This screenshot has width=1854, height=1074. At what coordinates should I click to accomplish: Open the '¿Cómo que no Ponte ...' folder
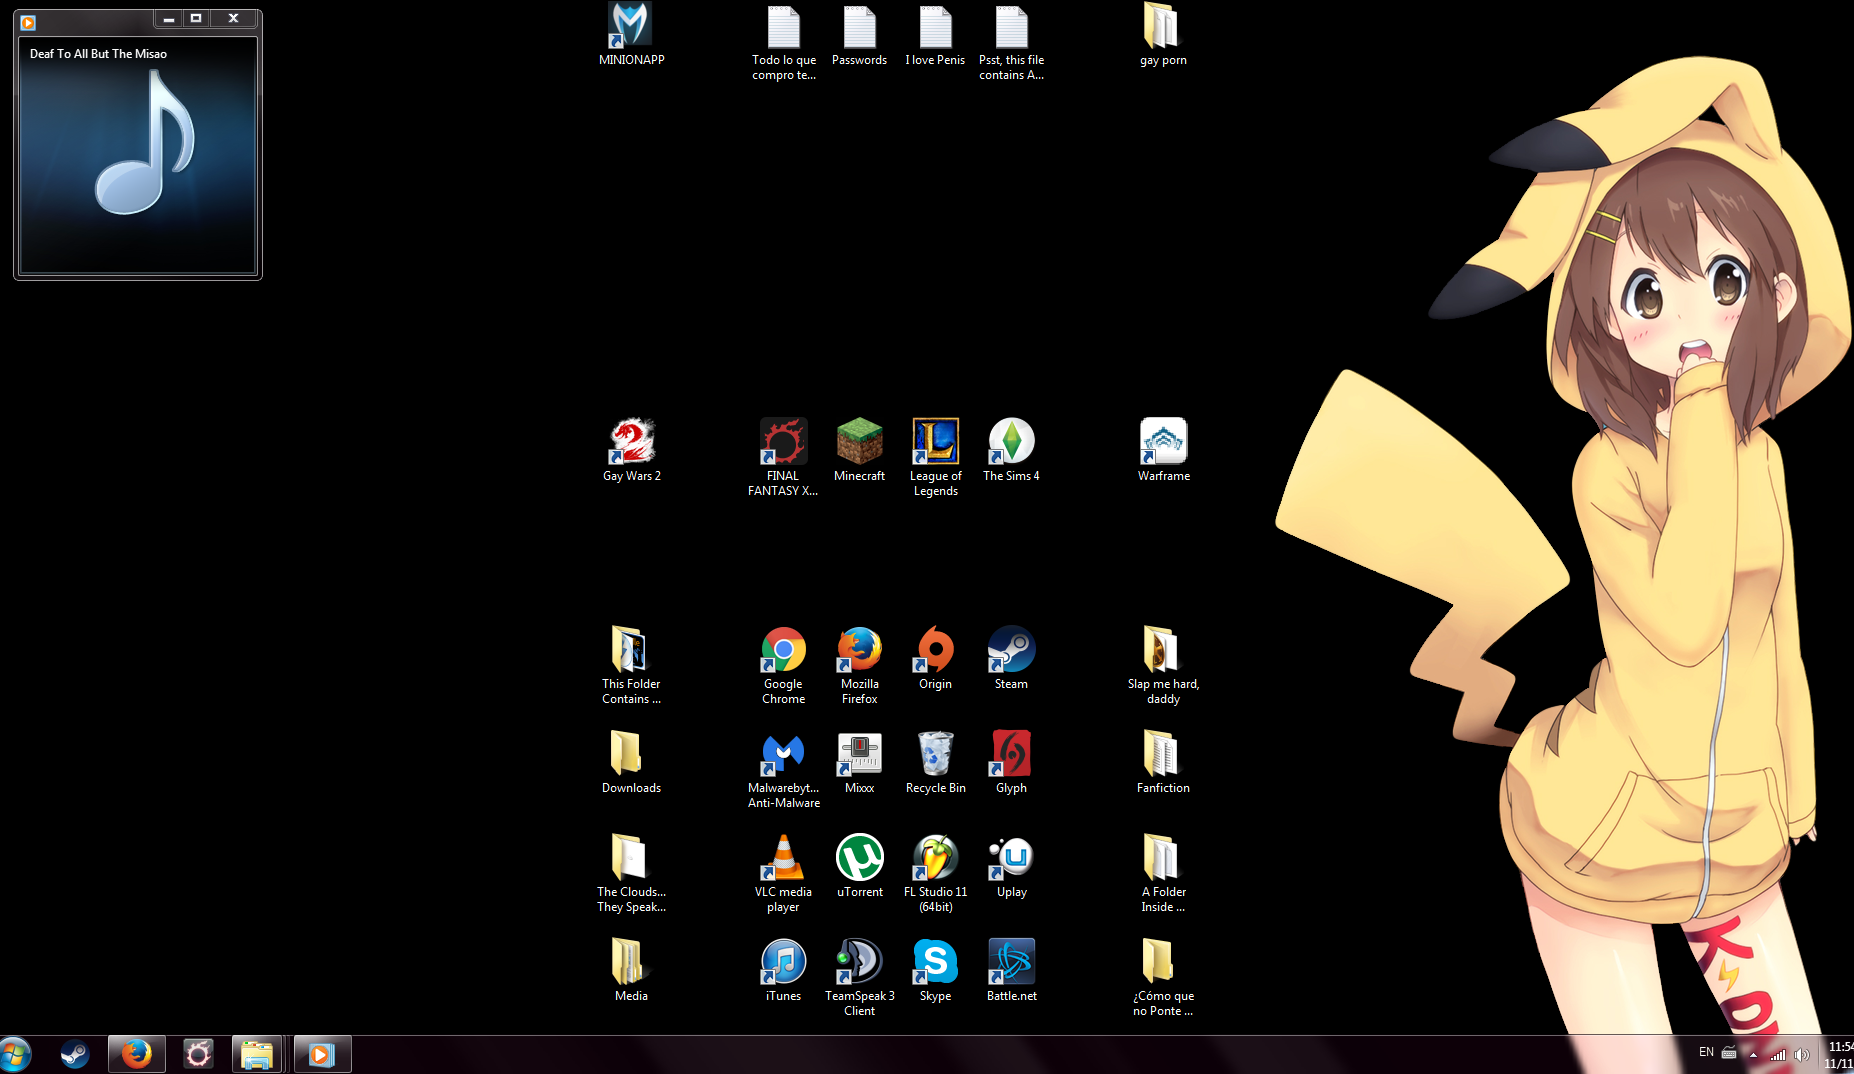(x=1163, y=977)
